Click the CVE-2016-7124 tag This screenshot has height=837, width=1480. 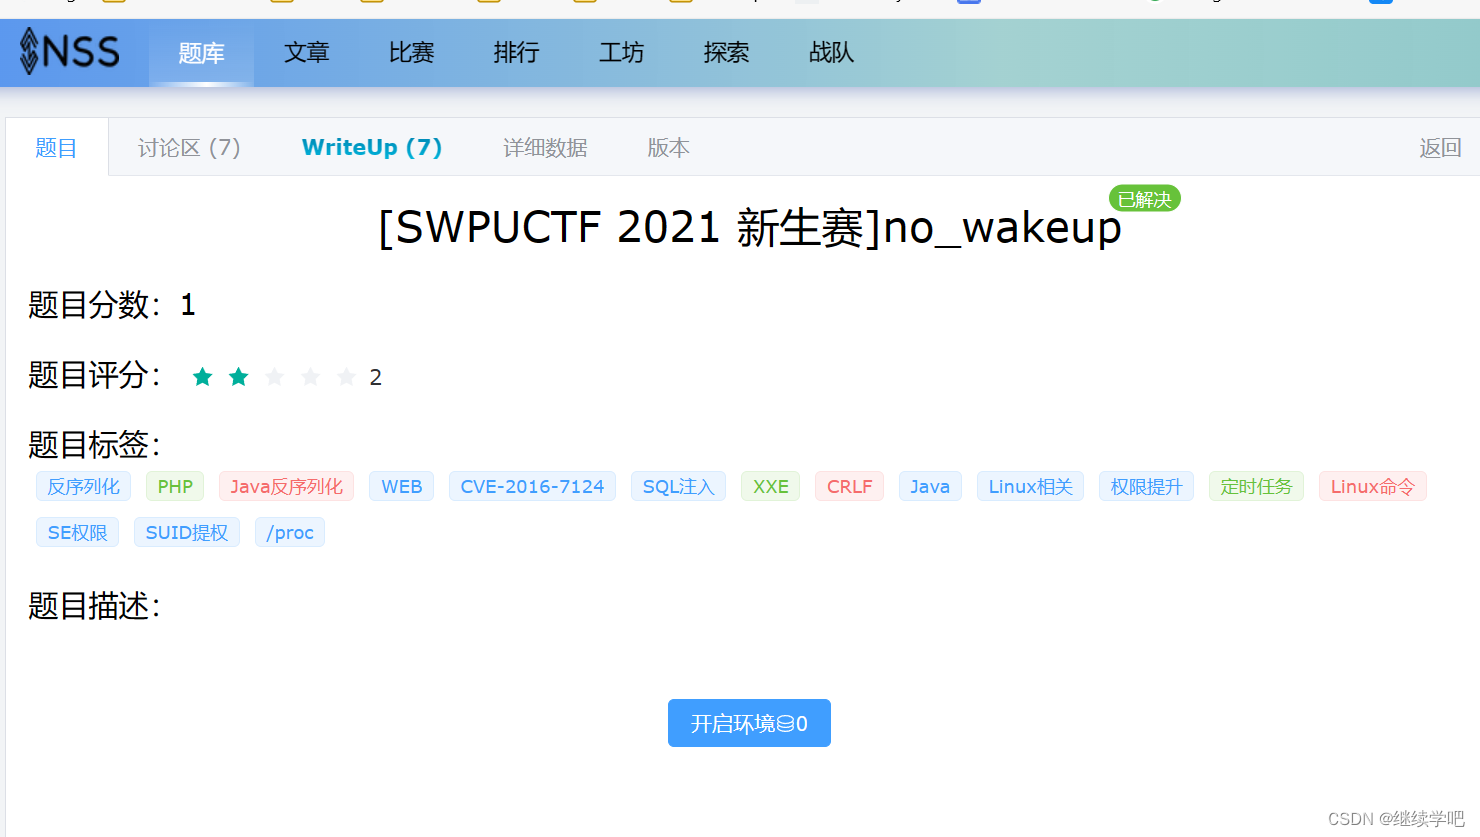point(532,487)
